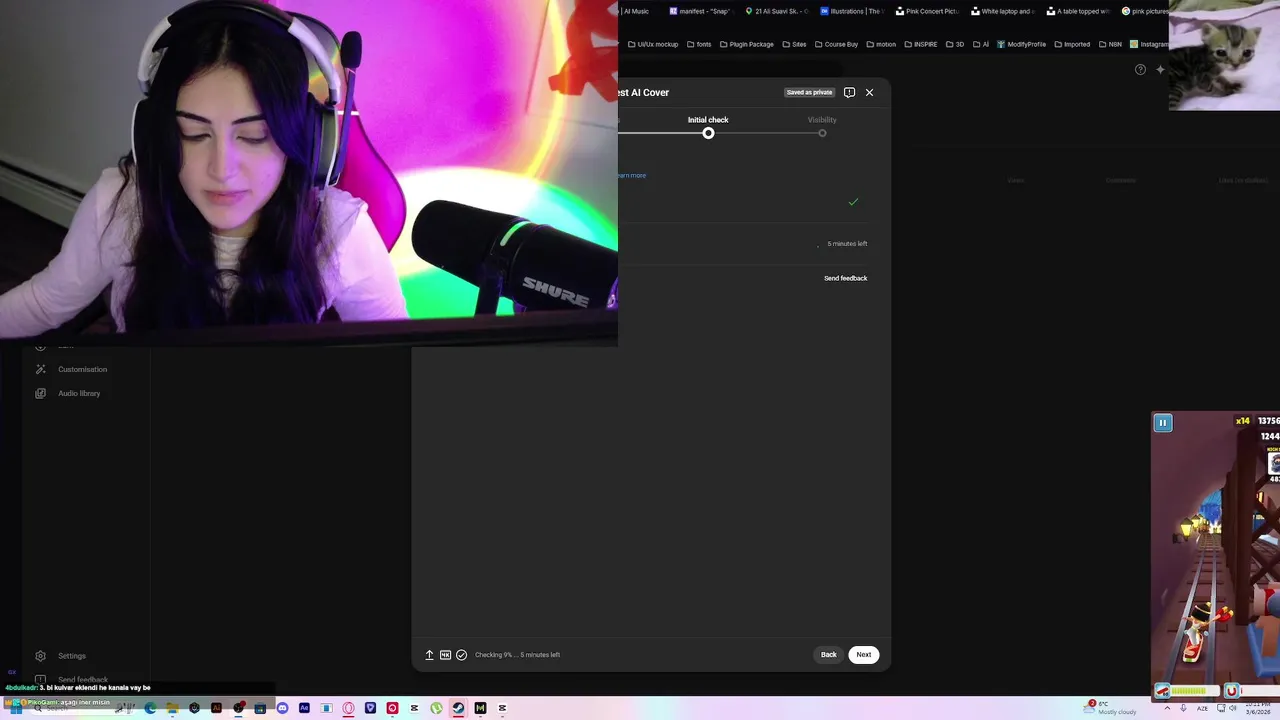Image resolution: width=1280 pixels, height=720 pixels.
Task: Open the Imported bookmark folder
Action: (1071, 44)
